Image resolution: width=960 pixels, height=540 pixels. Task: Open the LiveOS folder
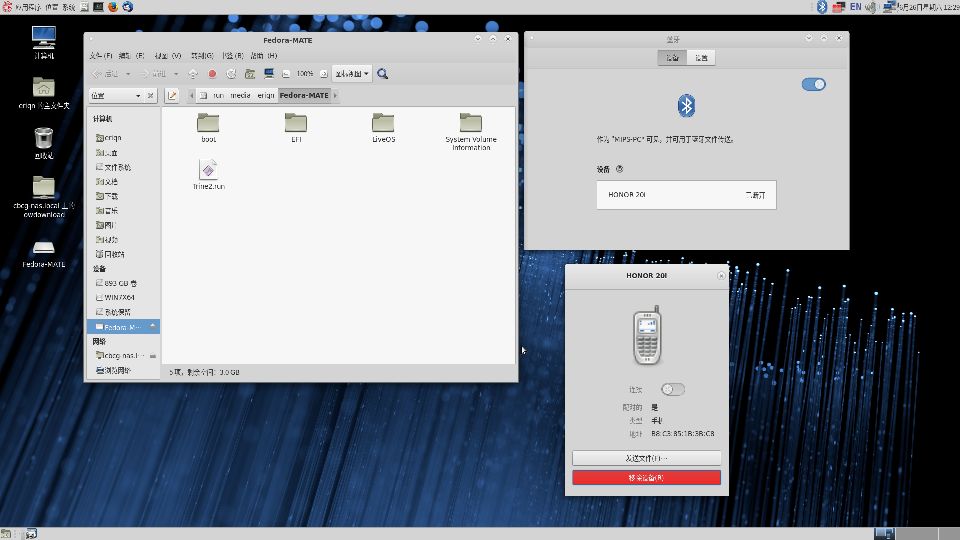pyautogui.click(x=383, y=127)
